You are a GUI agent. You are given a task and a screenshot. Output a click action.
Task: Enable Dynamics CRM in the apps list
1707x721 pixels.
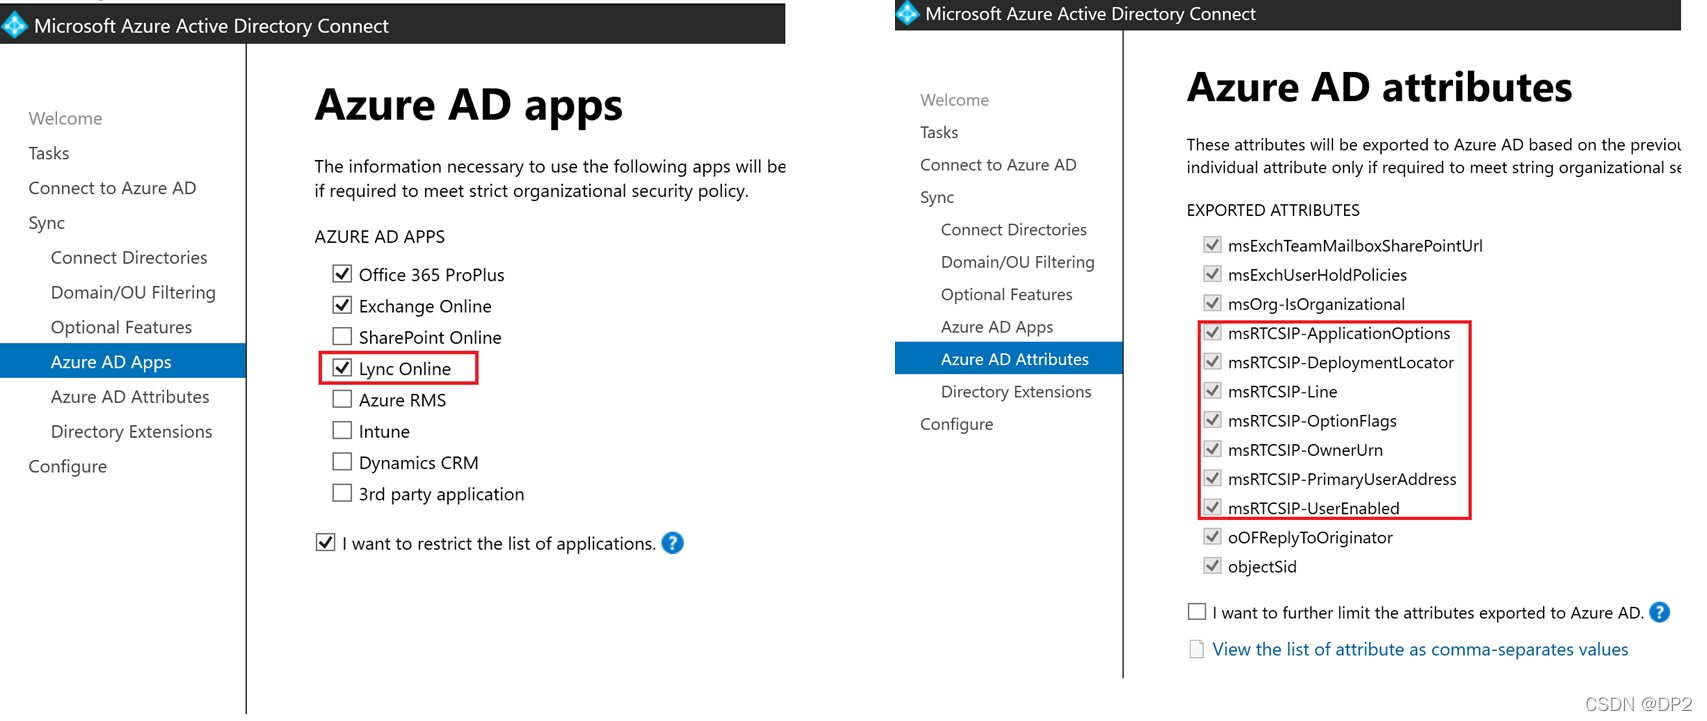pyautogui.click(x=342, y=462)
